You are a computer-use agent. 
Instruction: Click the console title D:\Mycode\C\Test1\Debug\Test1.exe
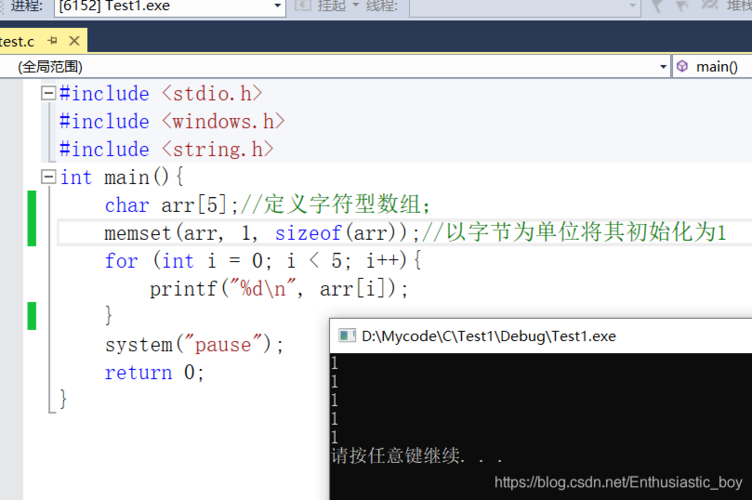coord(489,336)
